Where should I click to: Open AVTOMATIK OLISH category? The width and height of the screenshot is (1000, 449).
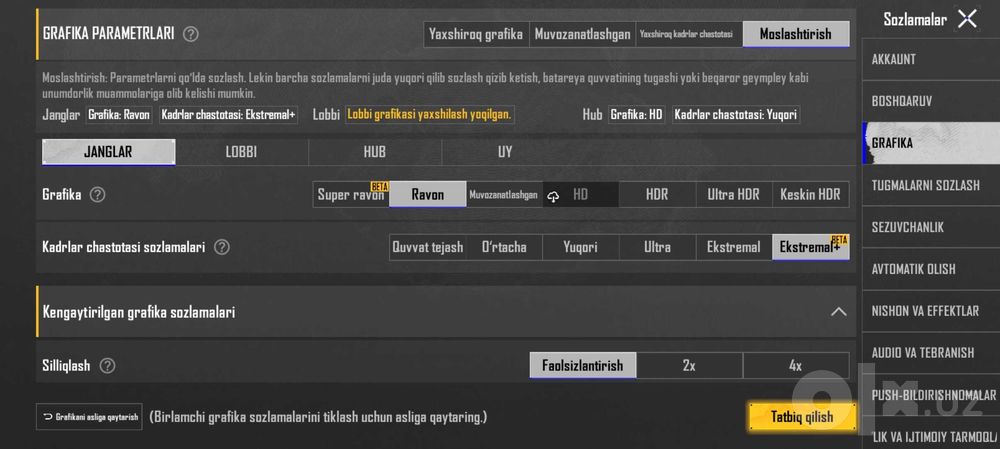[x=931, y=269]
